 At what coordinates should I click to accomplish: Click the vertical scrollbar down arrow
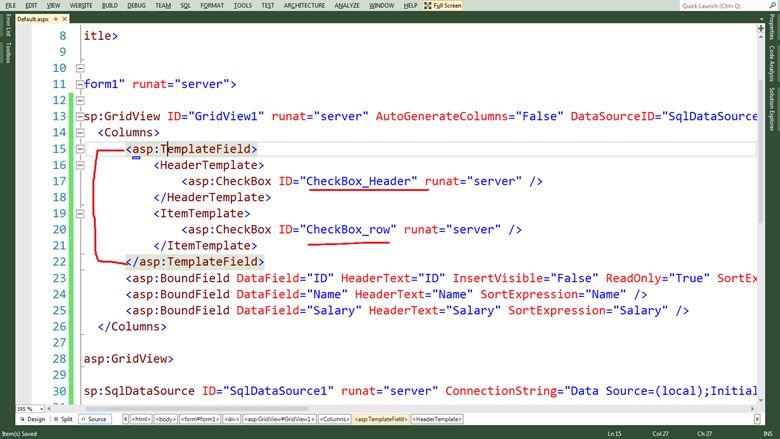pyautogui.click(x=761, y=400)
